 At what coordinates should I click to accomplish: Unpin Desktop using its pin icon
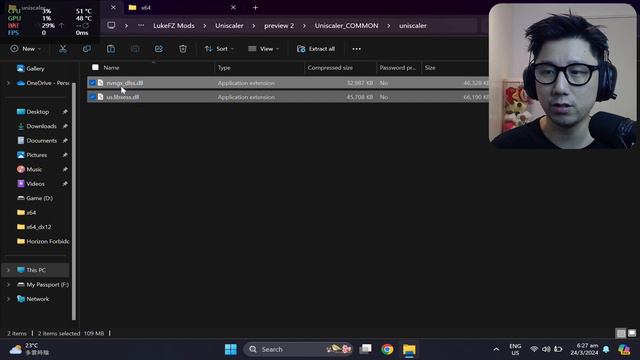point(65,111)
